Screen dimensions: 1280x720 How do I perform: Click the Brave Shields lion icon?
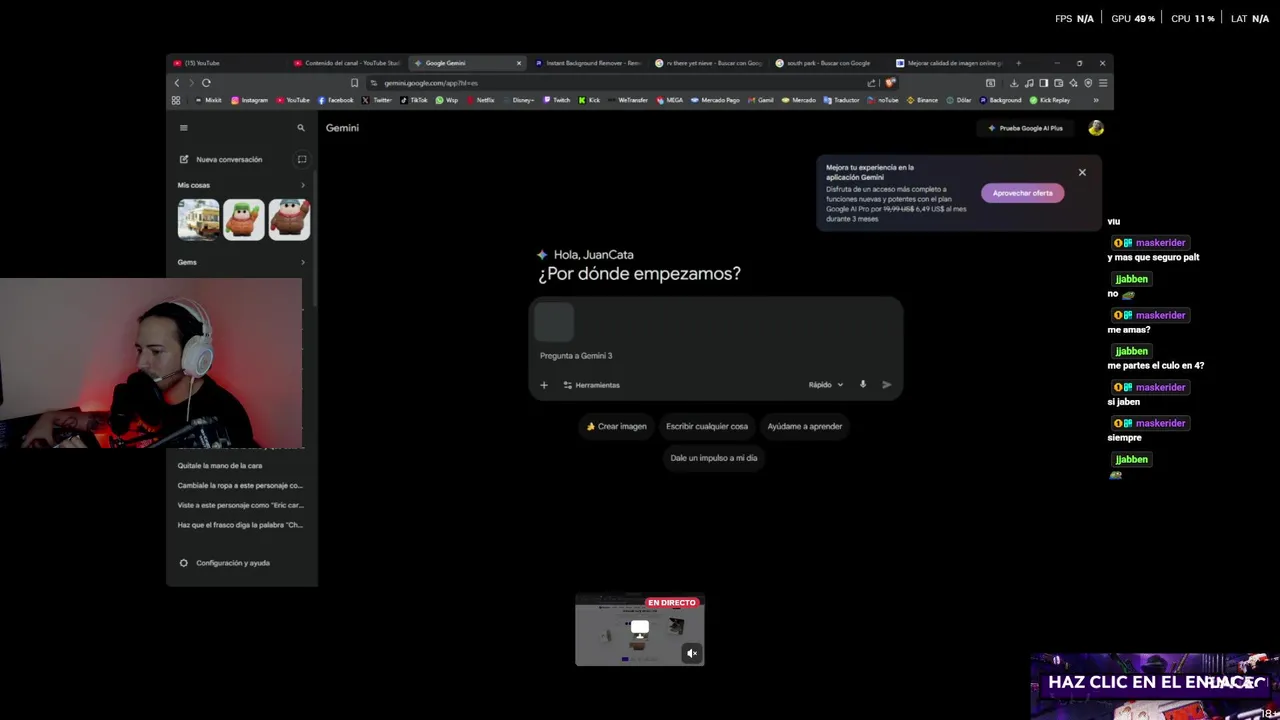(889, 83)
